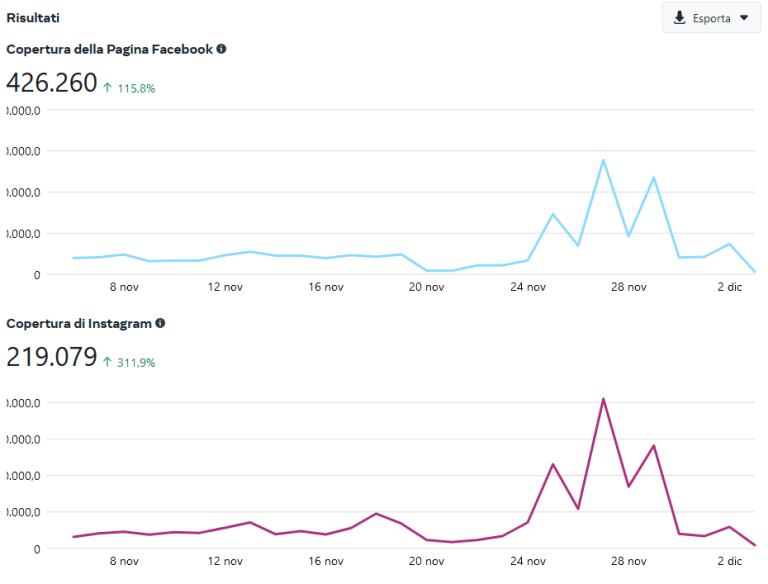Click the 219.079 Instagram reach value
Image resolution: width=768 pixels, height=584 pixels.
coord(51,357)
